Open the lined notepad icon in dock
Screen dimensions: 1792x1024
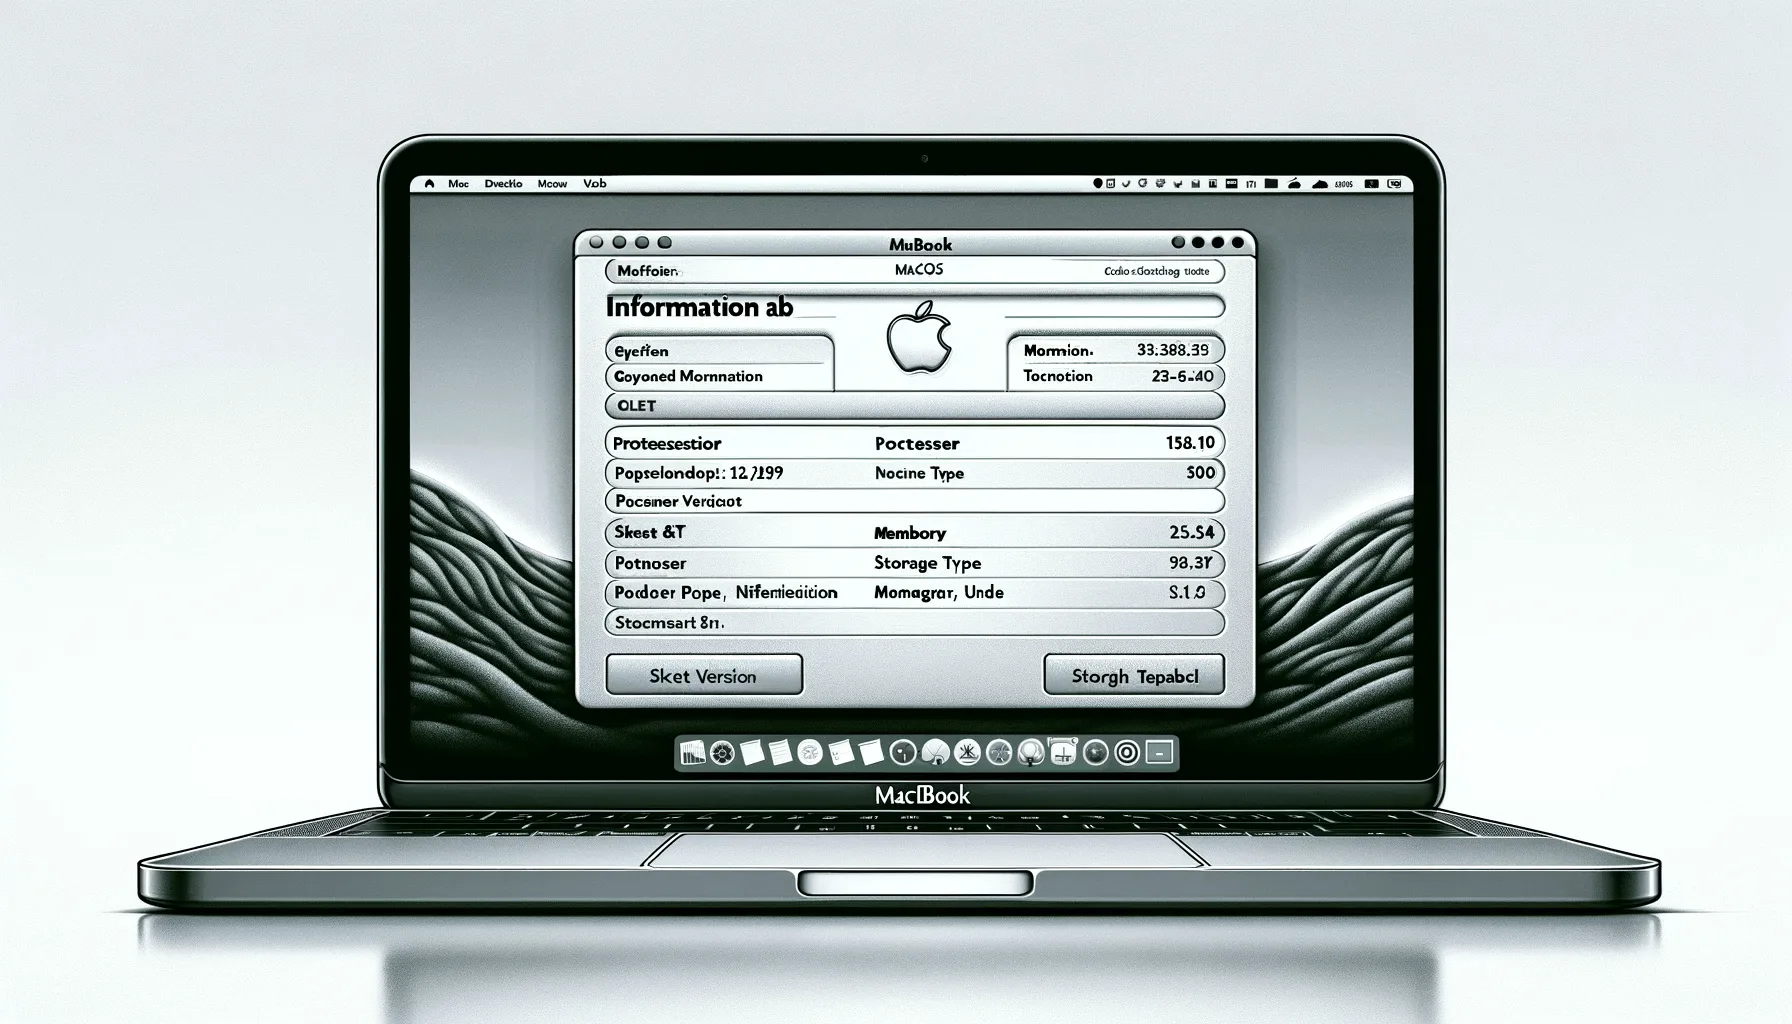[x=780, y=752]
